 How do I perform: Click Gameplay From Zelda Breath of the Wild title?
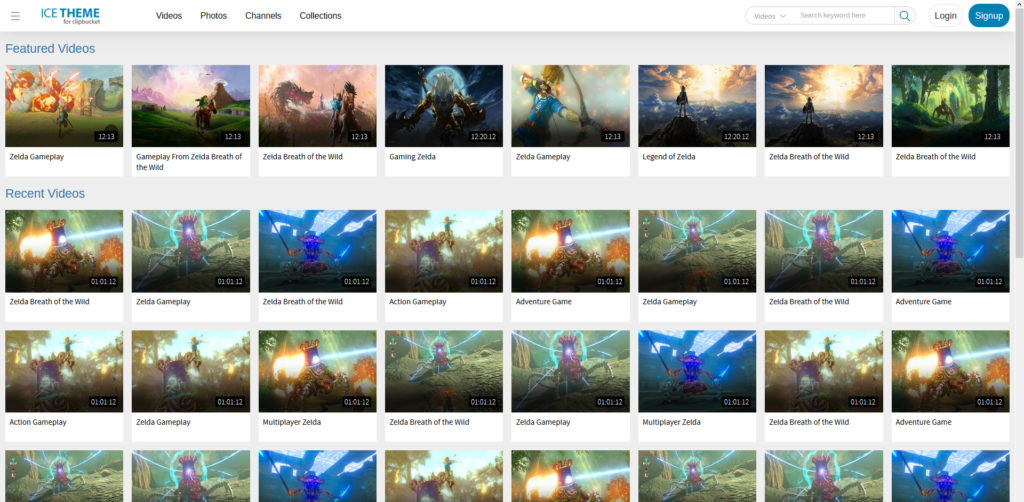coord(189,162)
